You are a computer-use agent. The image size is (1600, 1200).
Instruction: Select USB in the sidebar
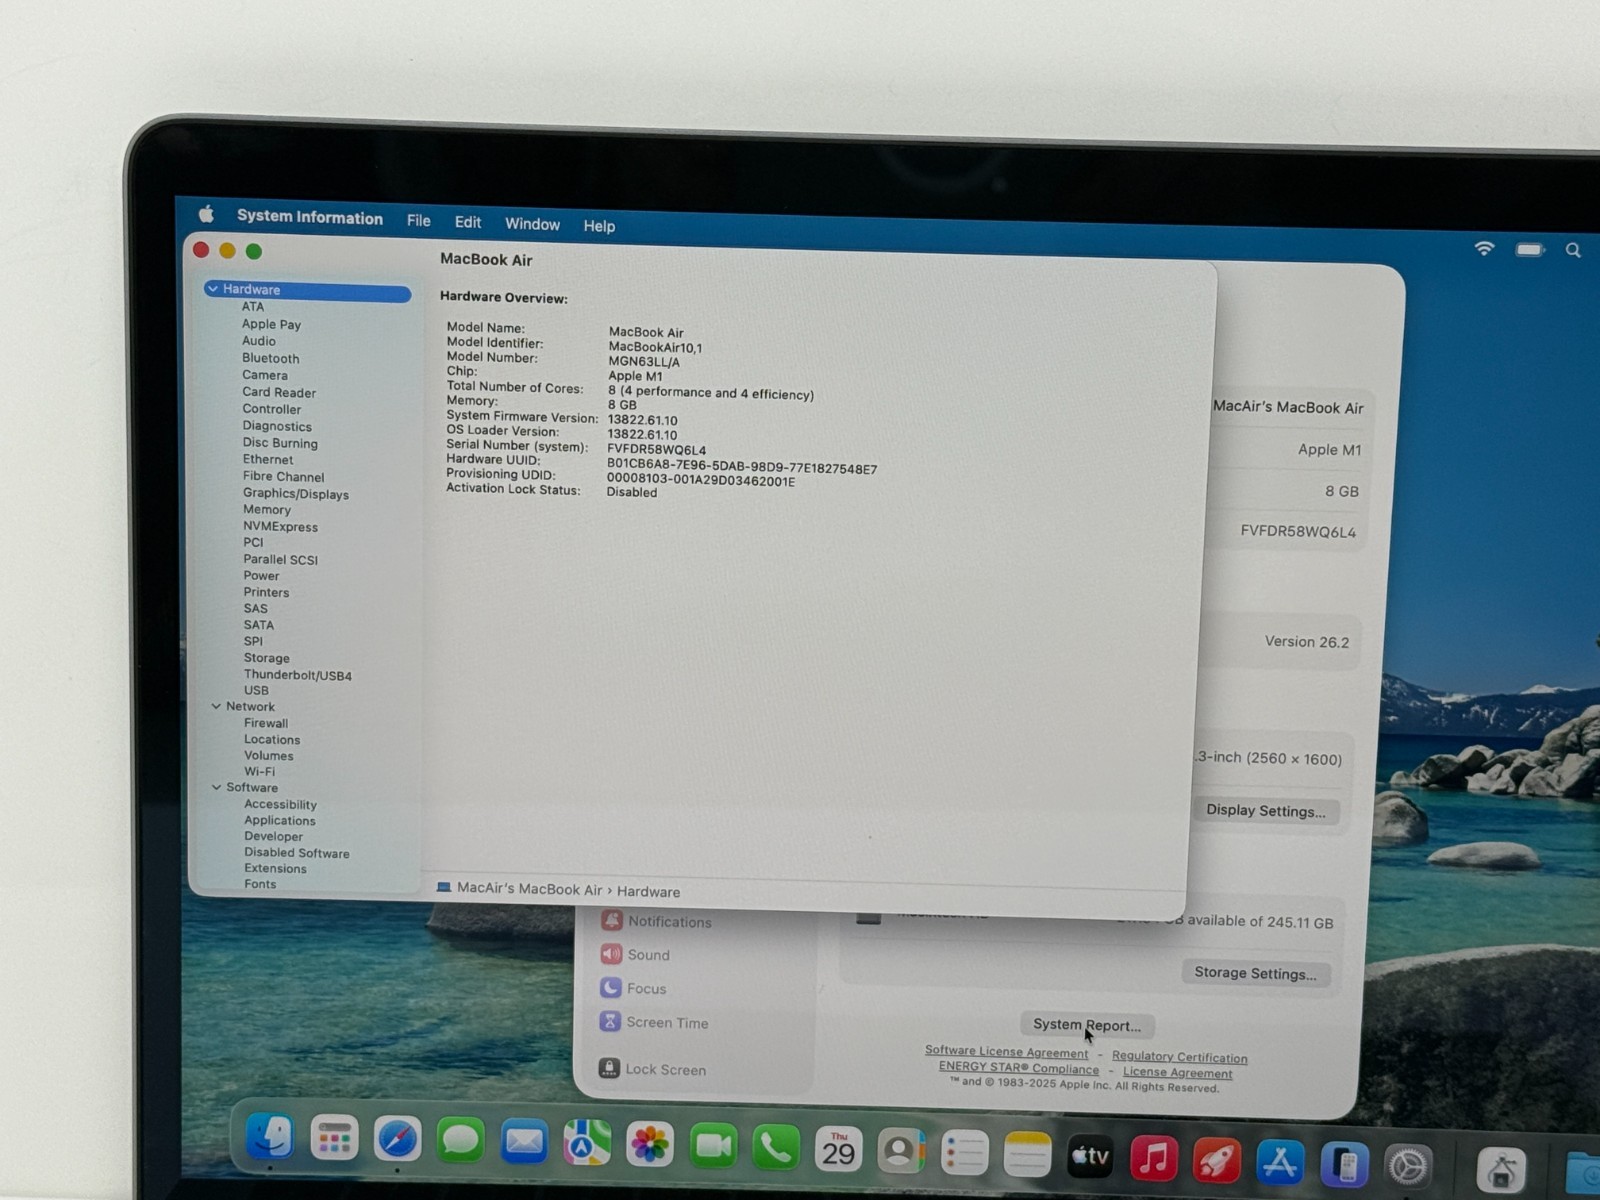256,690
